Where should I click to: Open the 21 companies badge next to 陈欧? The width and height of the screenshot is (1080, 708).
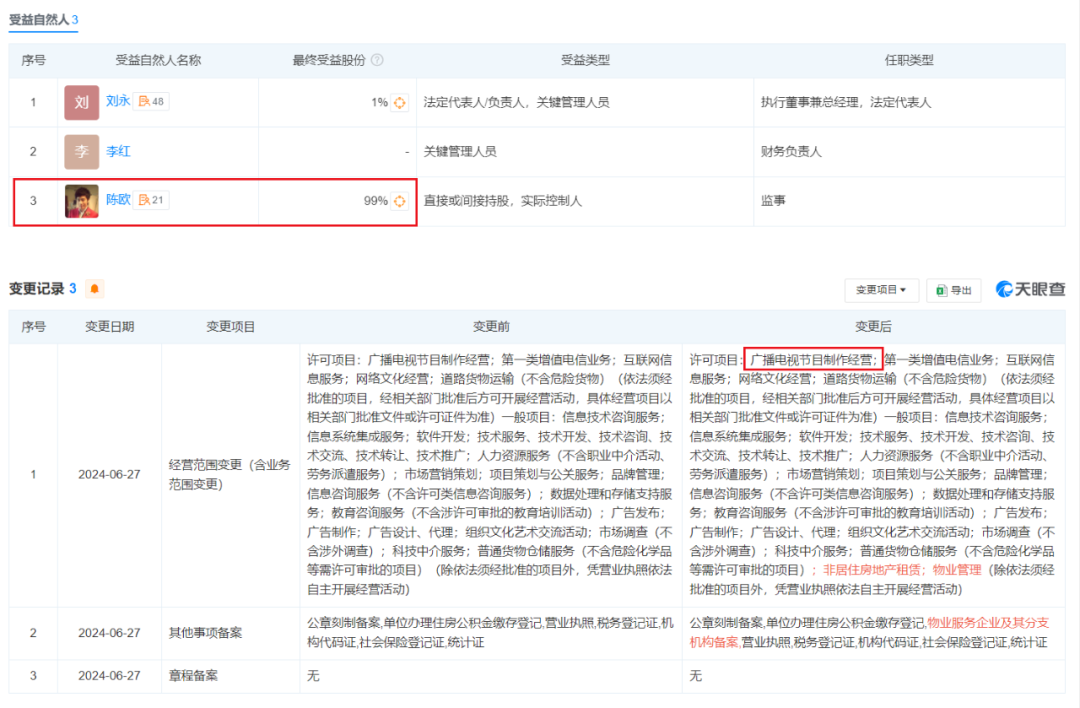coord(152,200)
